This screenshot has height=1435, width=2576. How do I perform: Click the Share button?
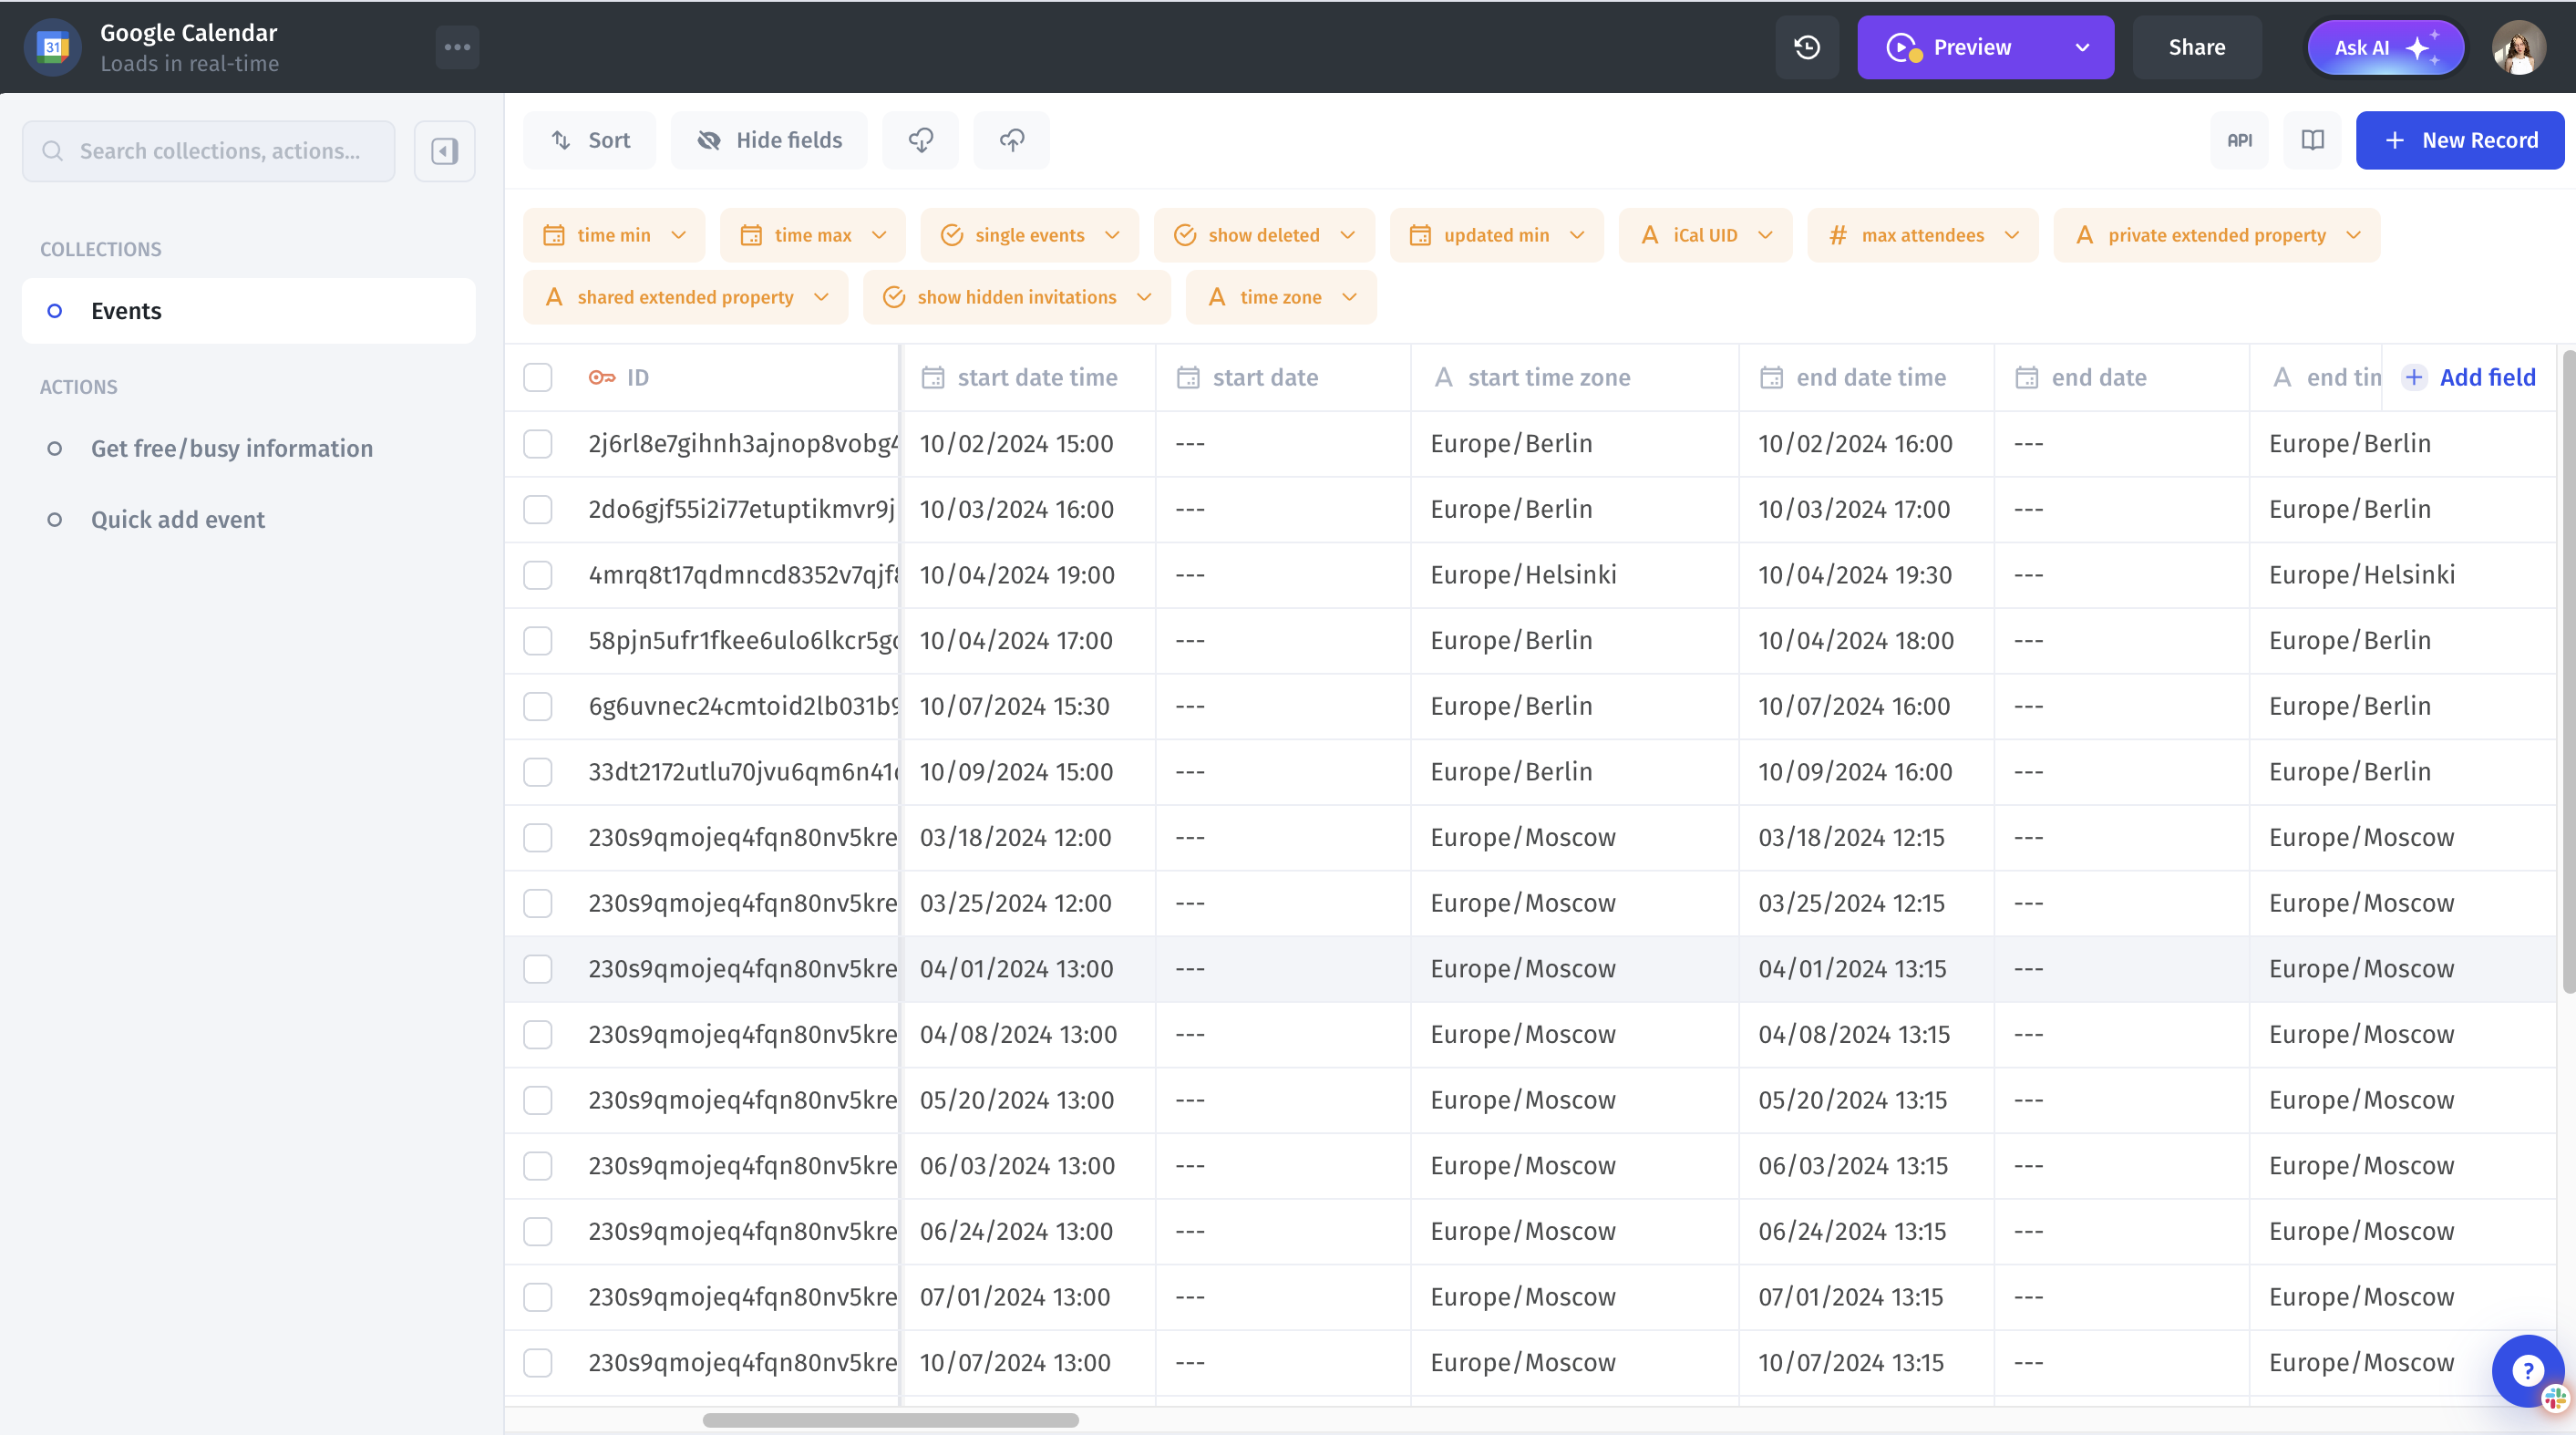click(x=2196, y=47)
